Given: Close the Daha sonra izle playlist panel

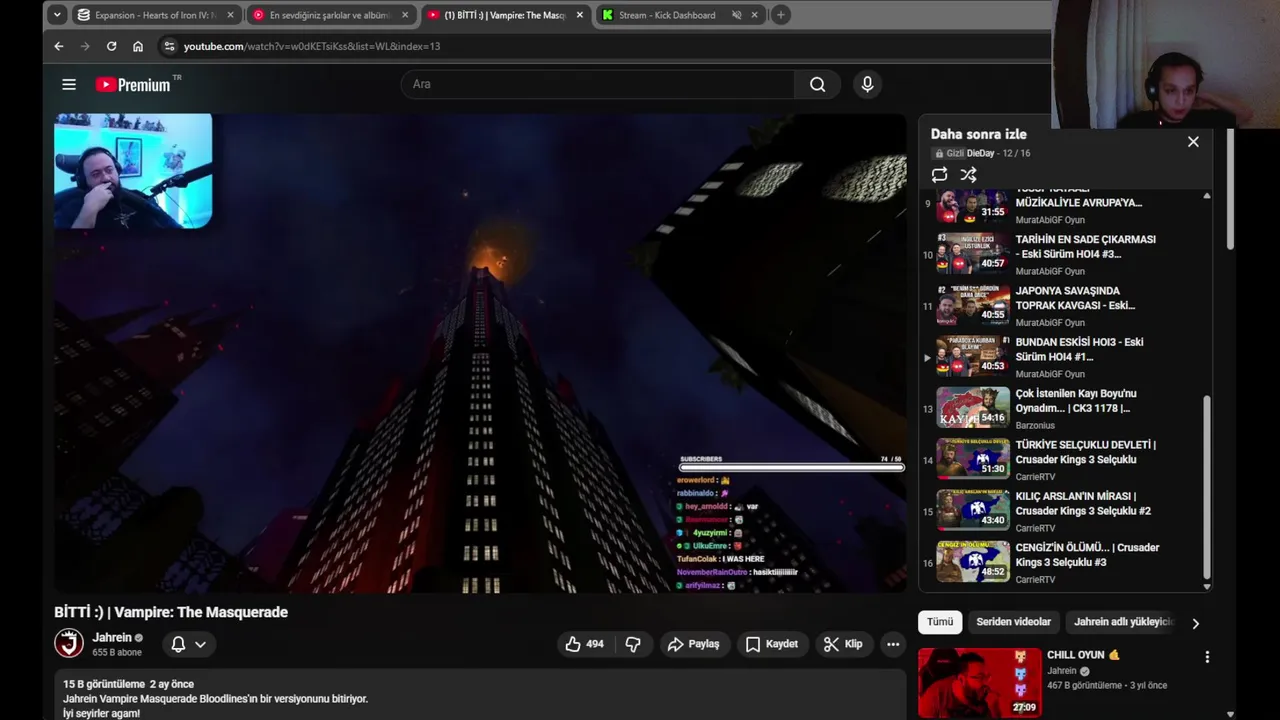Looking at the screenshot, I should 1193,142.
